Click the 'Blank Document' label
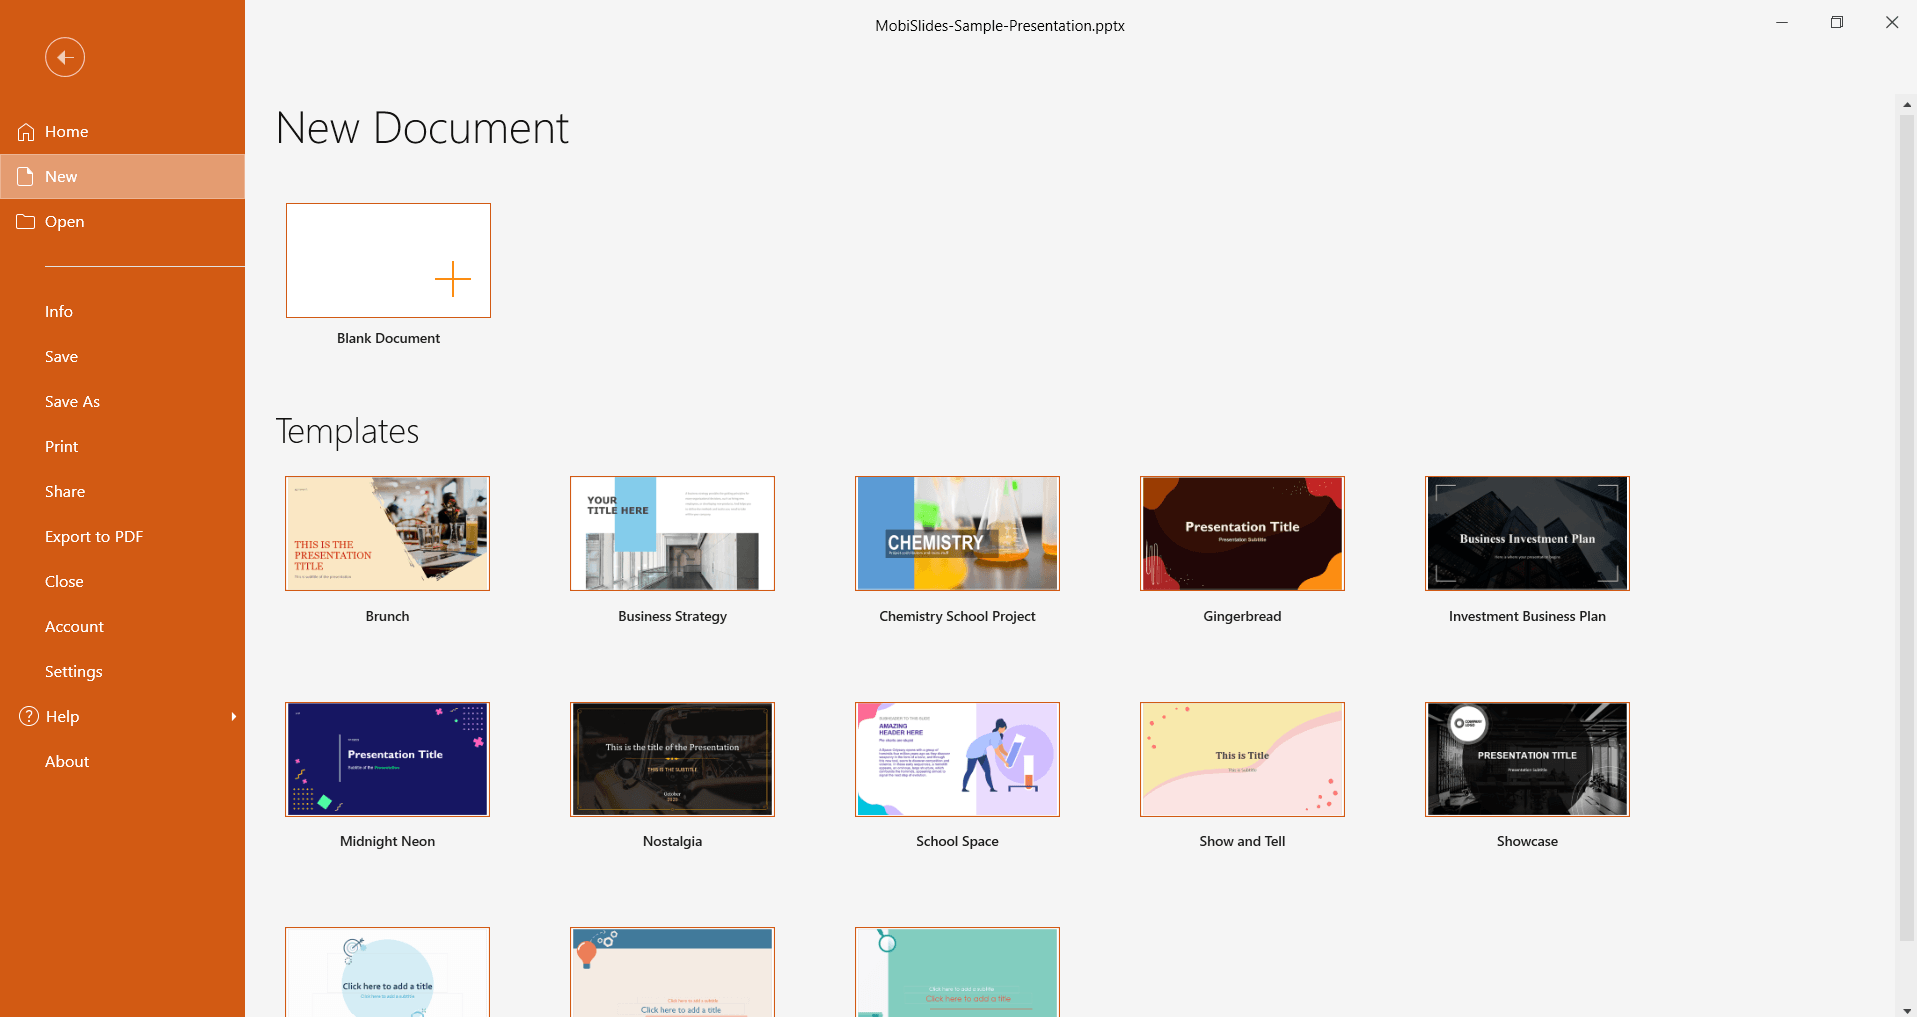 pos(389,339)
